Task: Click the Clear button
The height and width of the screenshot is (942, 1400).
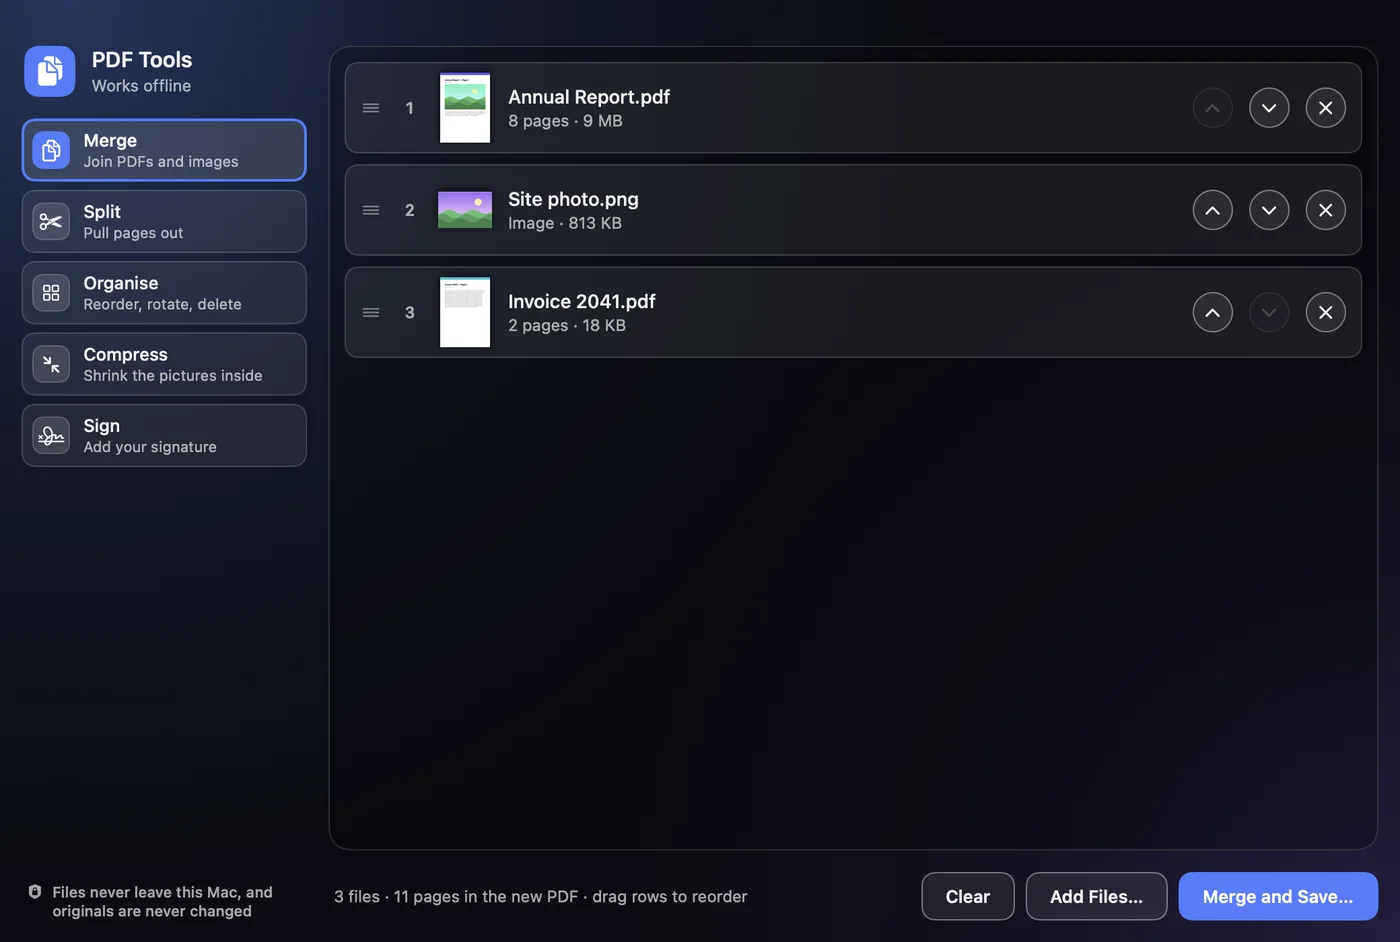Action: click(968, 896)
